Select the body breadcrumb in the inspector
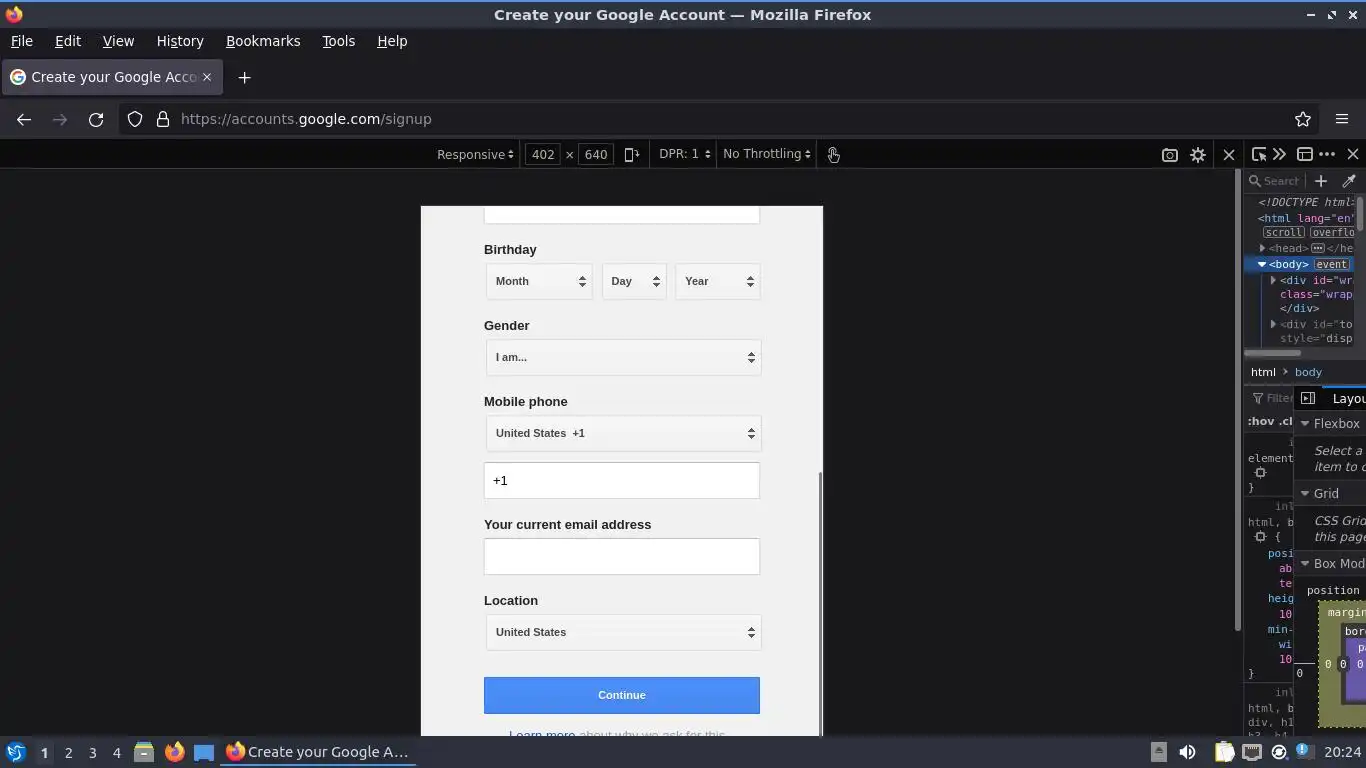The image size is (1366, 768). 1308,372
